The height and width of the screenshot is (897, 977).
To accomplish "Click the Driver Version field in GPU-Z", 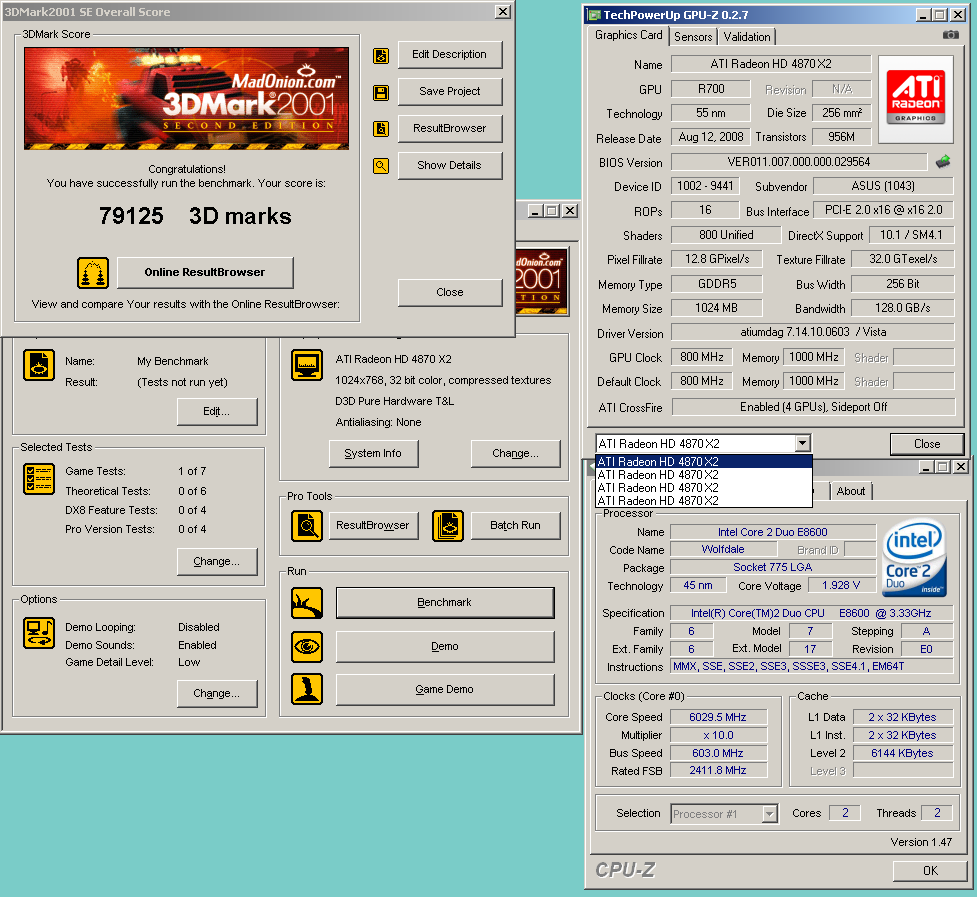I will click(813, 333).
